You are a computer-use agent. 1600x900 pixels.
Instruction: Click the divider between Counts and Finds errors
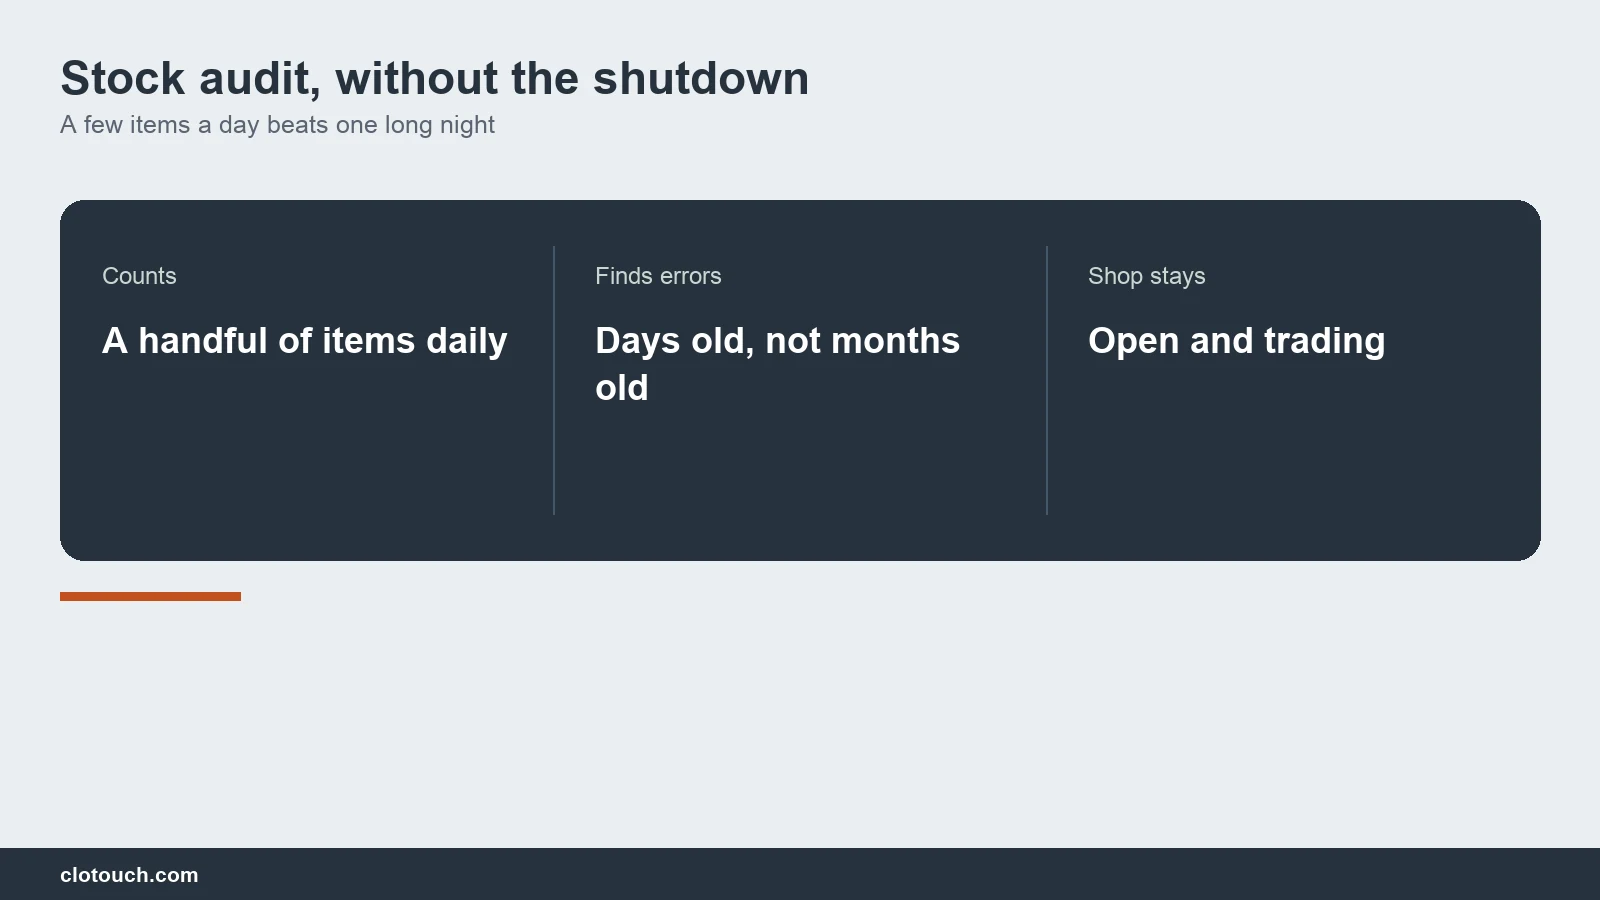(x=554, y=380)
